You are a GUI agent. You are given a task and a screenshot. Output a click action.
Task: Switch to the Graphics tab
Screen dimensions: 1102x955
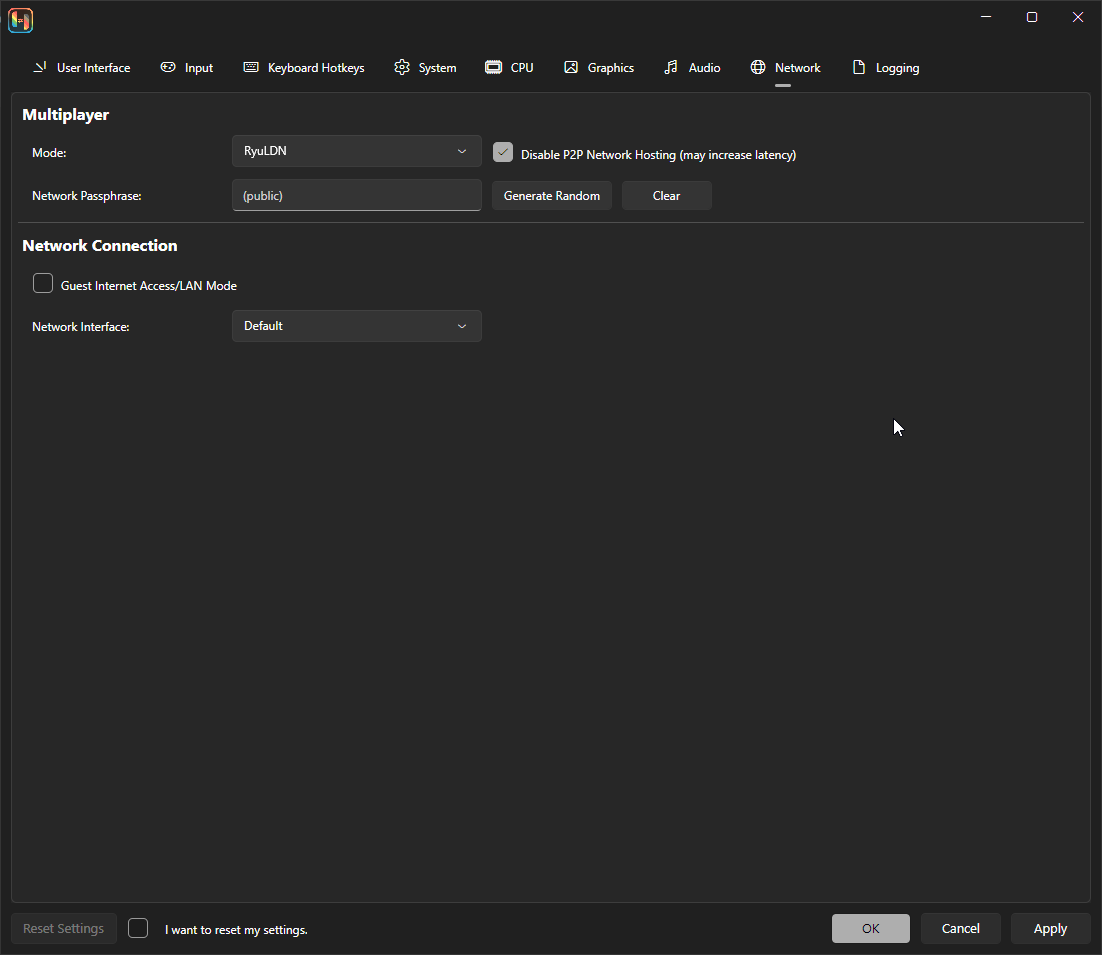pos(599,67)
